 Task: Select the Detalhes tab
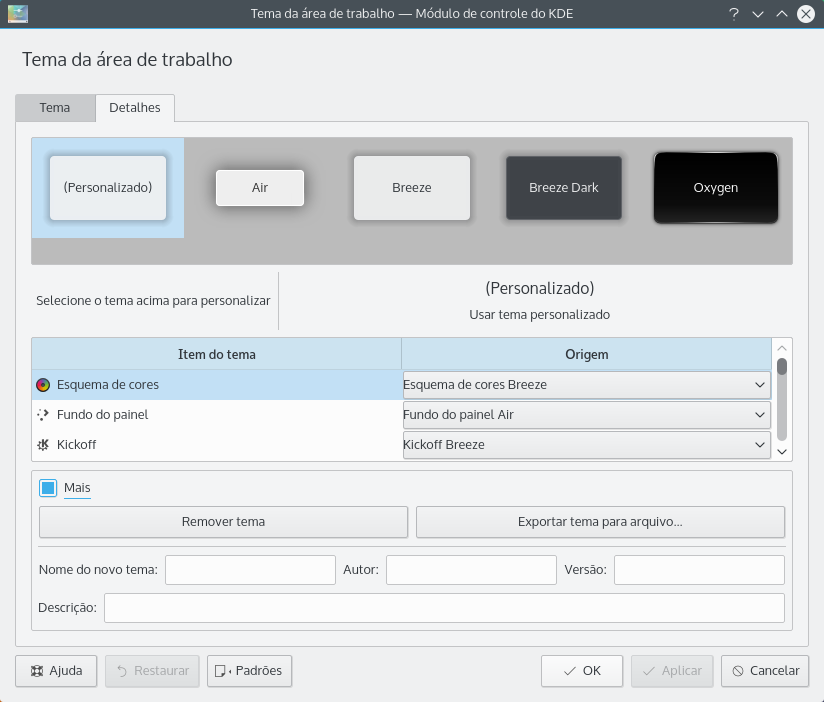tap(134, 108)
